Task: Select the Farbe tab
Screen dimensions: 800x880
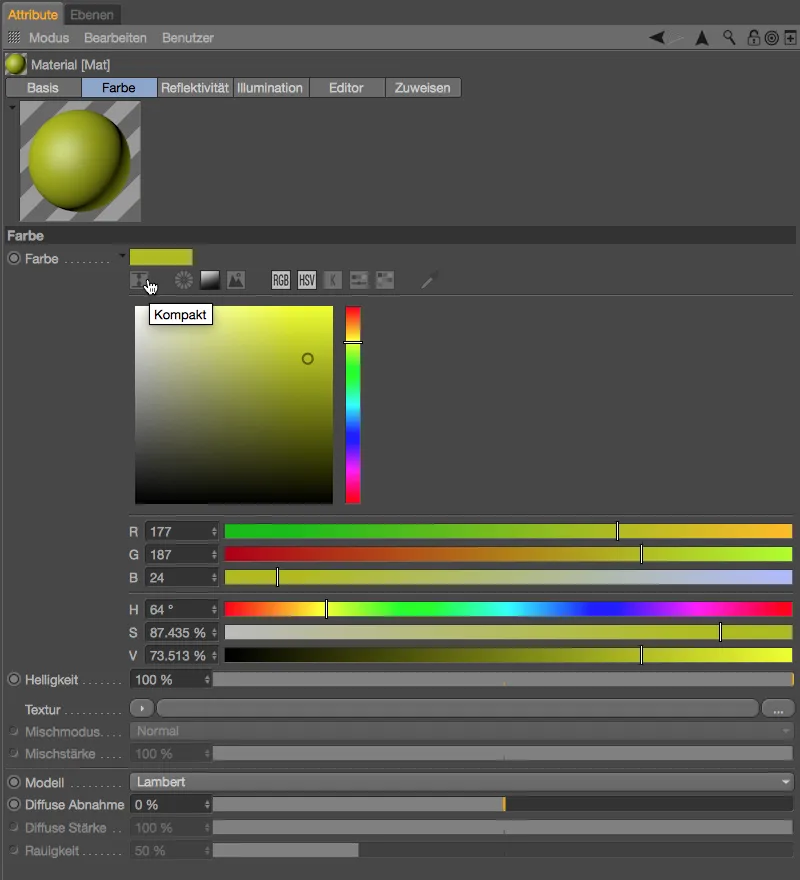Action: pos(118,88)
